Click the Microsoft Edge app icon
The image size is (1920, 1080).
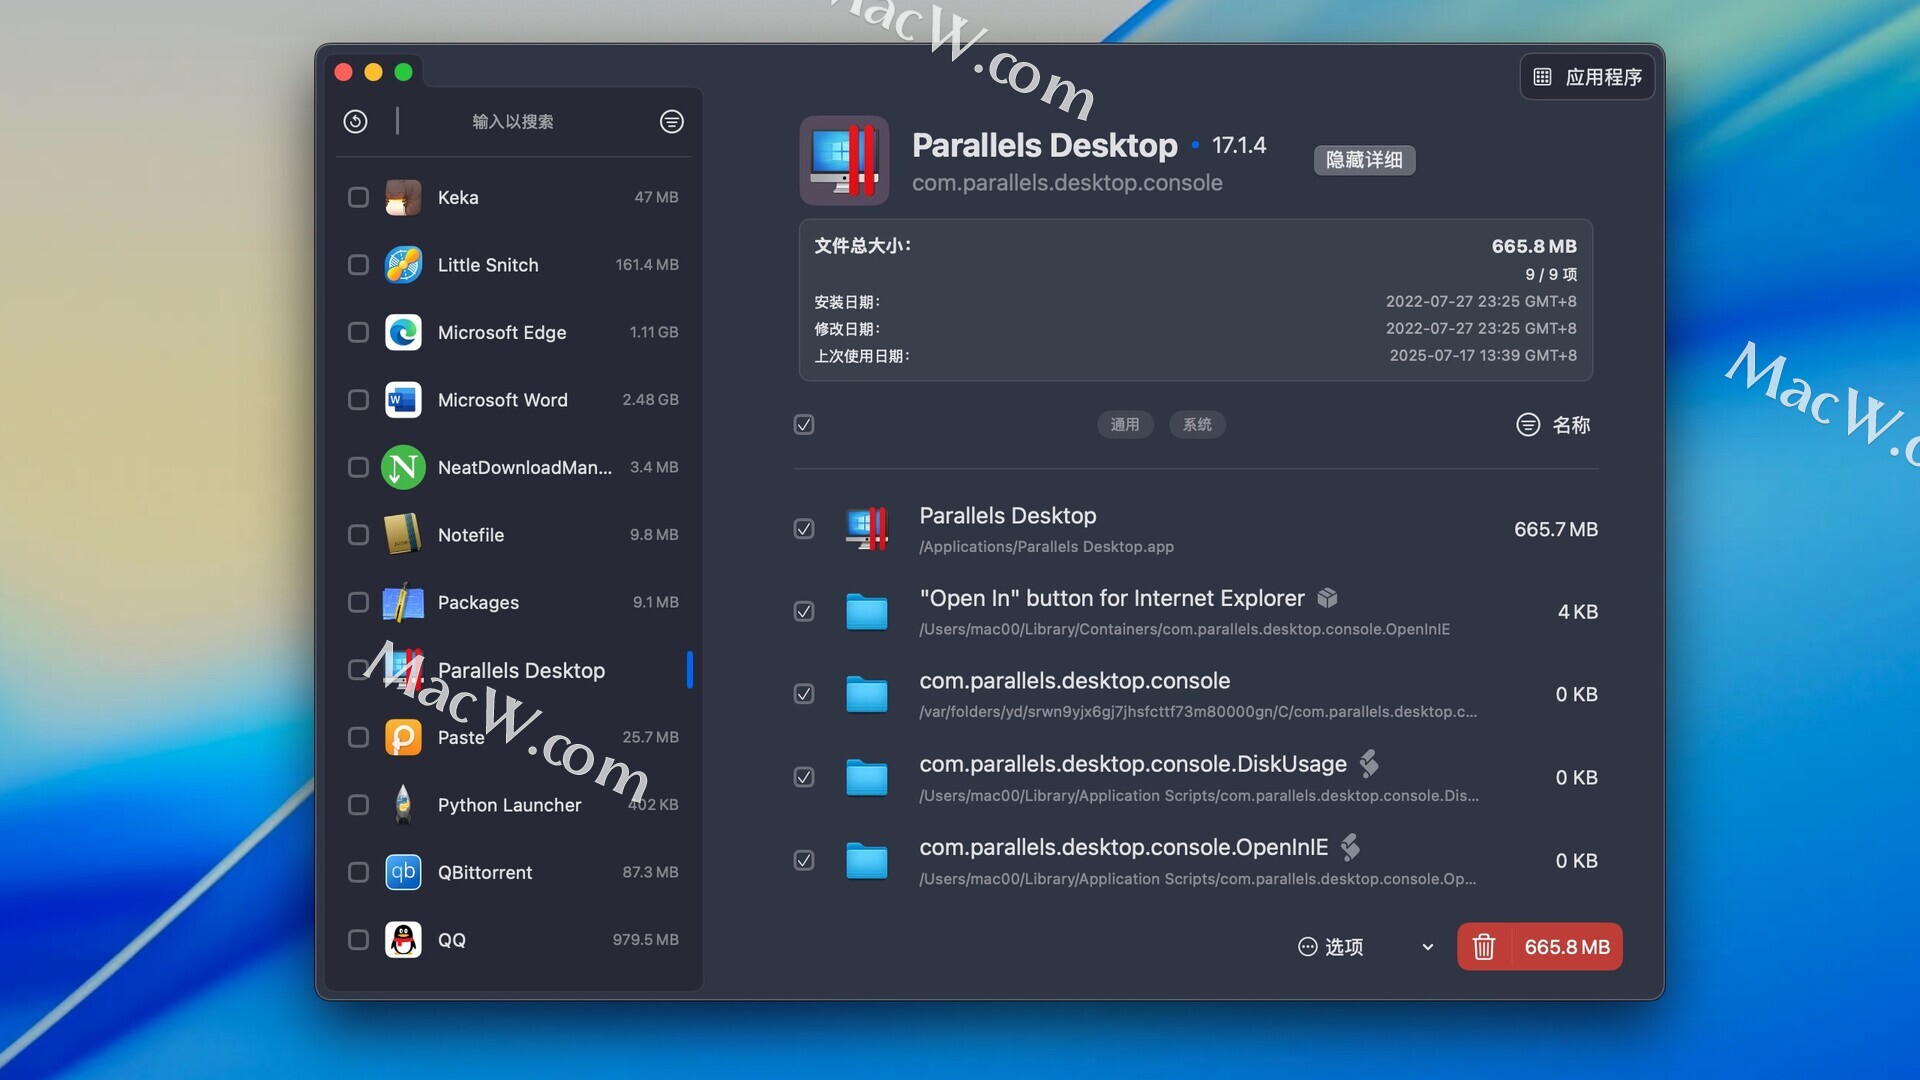[x=403, y=332]
